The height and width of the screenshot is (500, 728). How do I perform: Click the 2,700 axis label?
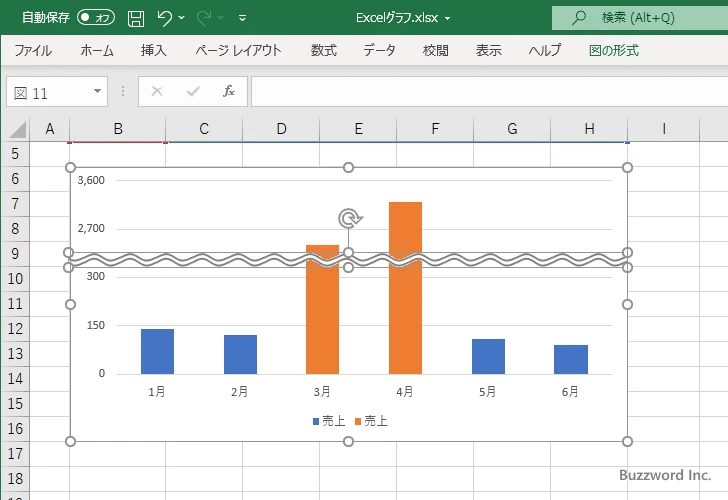(91, 228)
